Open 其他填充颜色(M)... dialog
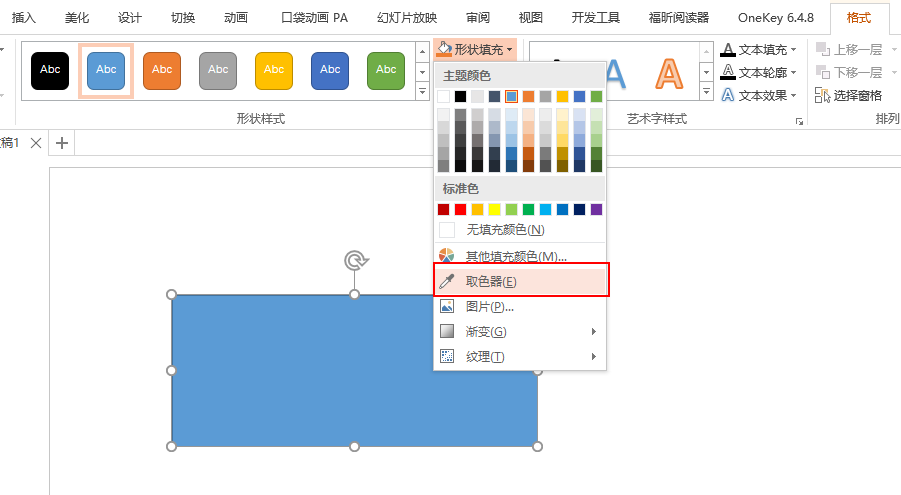Image resolution: width=901 pixels, height=495 pixels. coord(520,256)
